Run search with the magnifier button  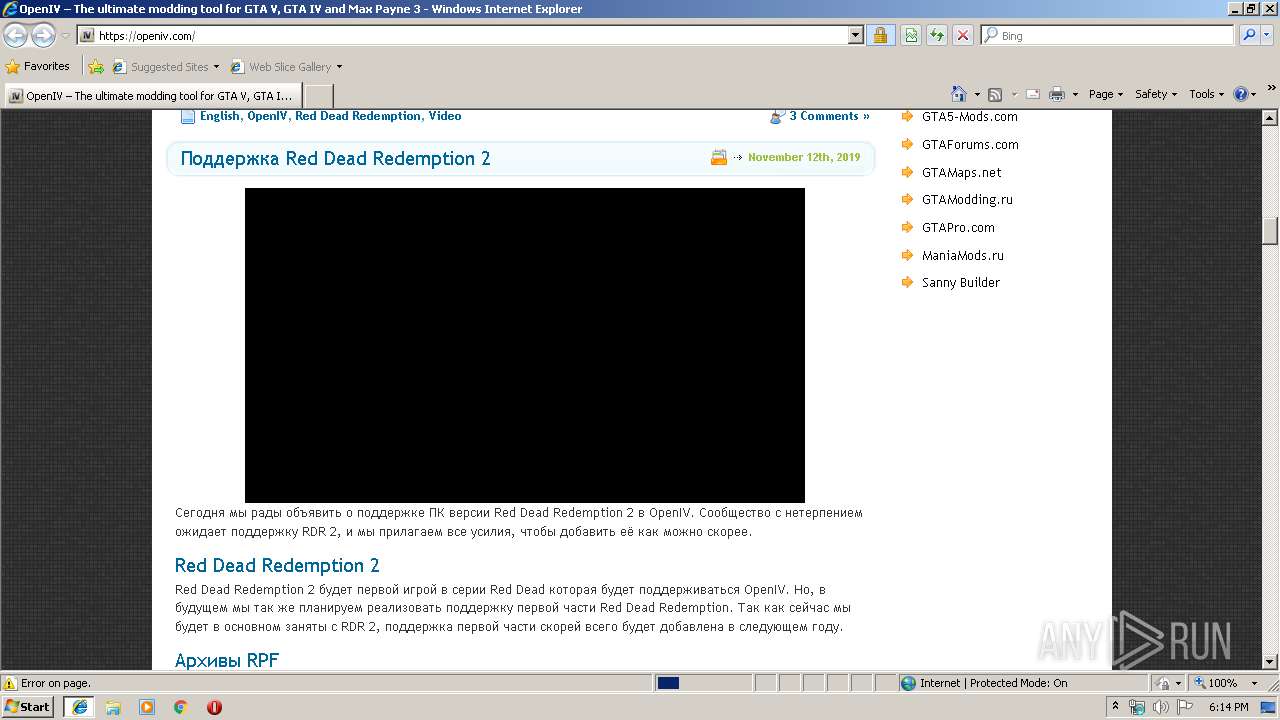[1248, 35]
